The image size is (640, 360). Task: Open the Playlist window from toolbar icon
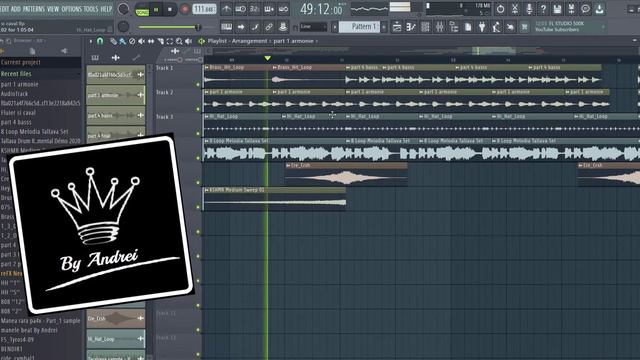[x=397, y=27]
